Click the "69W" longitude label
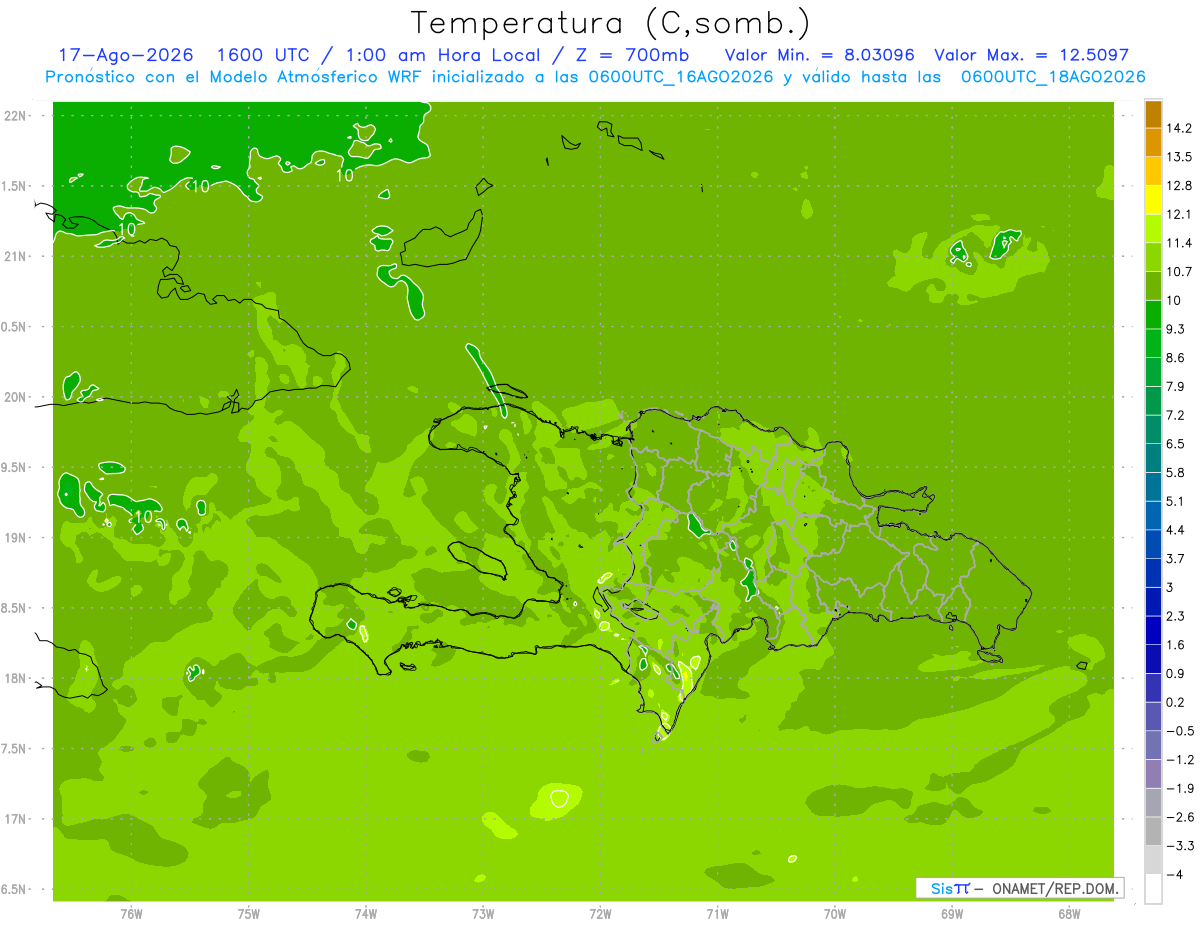Screen dimensions: 1200x927 click(952, 913)
